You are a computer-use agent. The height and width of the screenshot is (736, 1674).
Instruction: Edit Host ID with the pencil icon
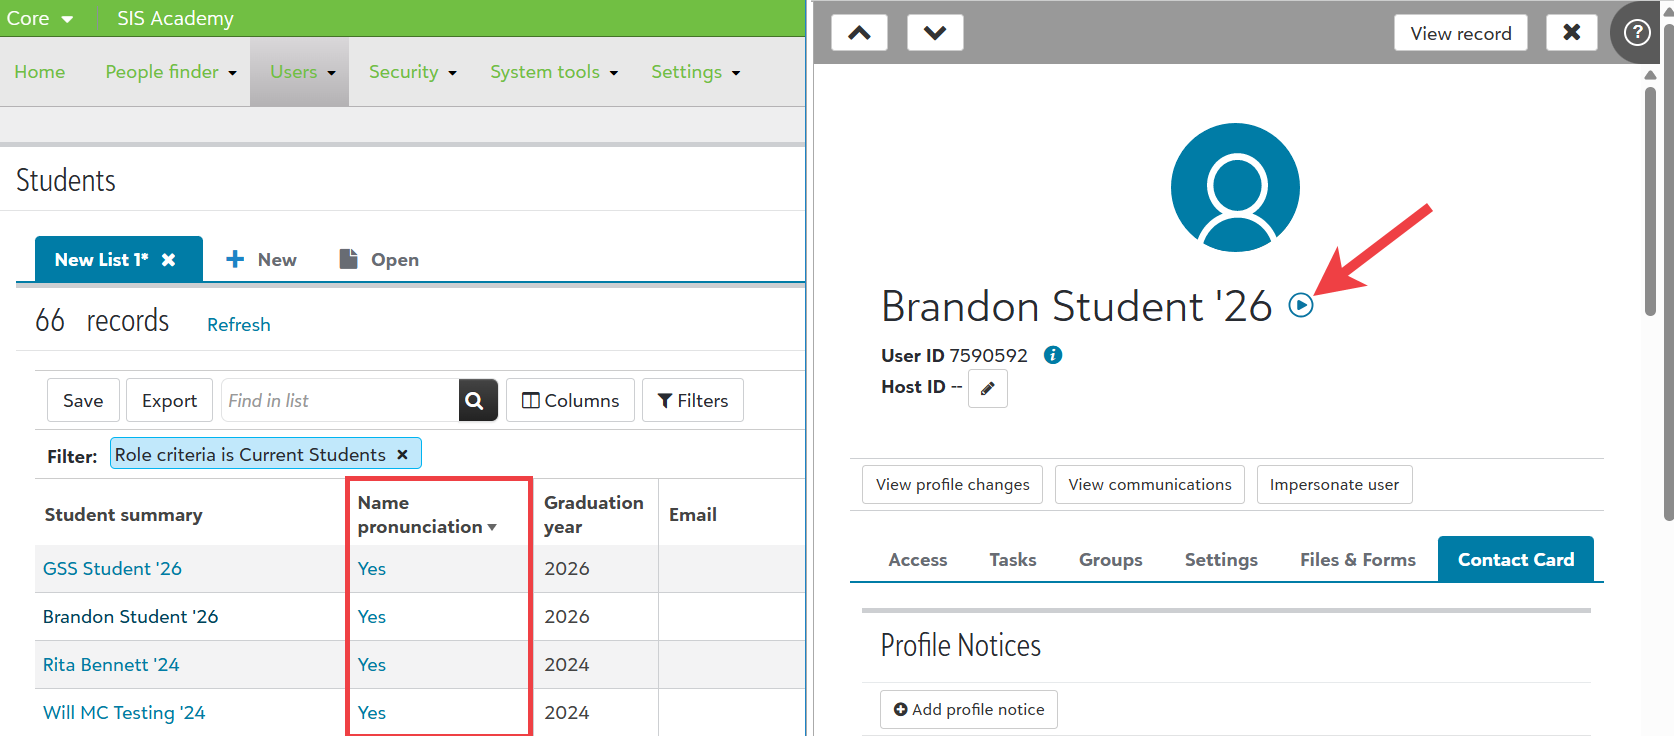tap(987, 388)
